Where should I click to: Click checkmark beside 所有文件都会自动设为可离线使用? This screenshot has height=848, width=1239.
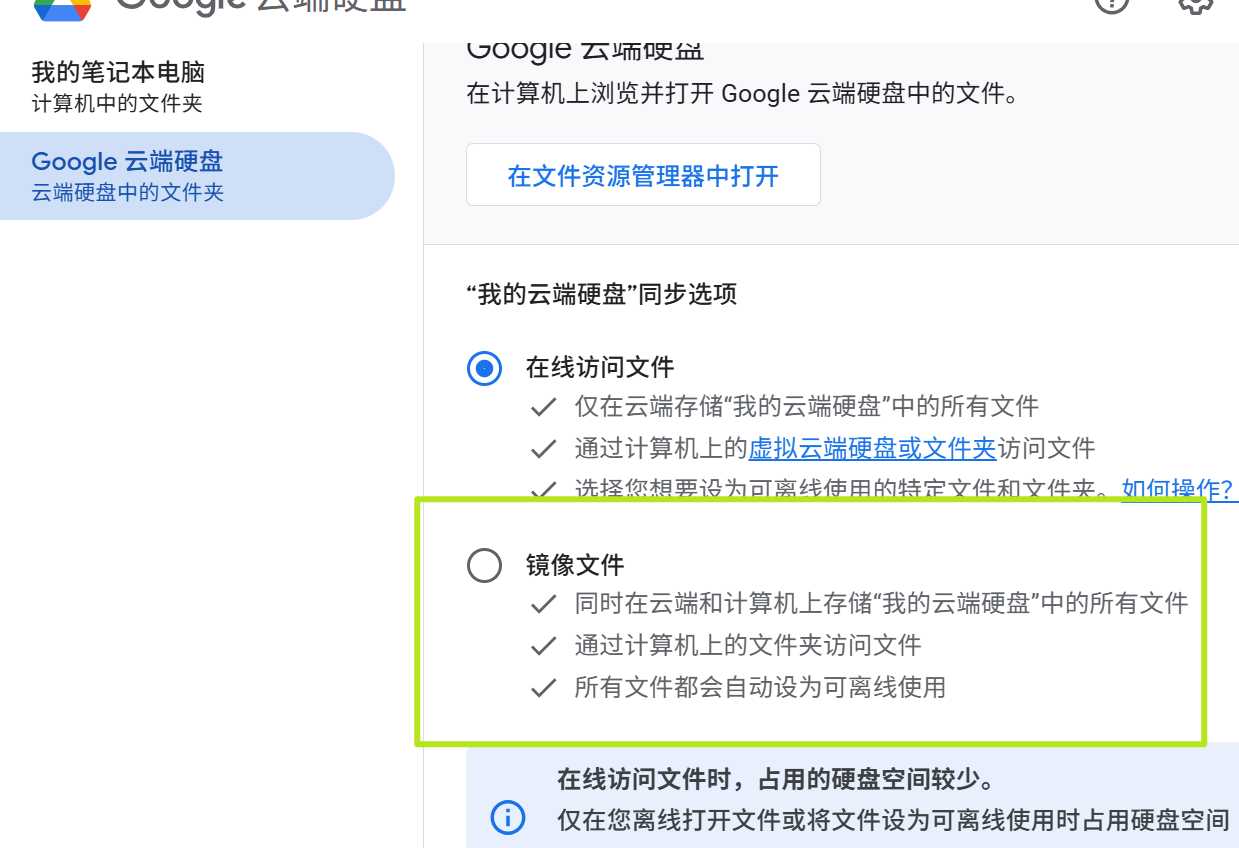tap(543, 688)
